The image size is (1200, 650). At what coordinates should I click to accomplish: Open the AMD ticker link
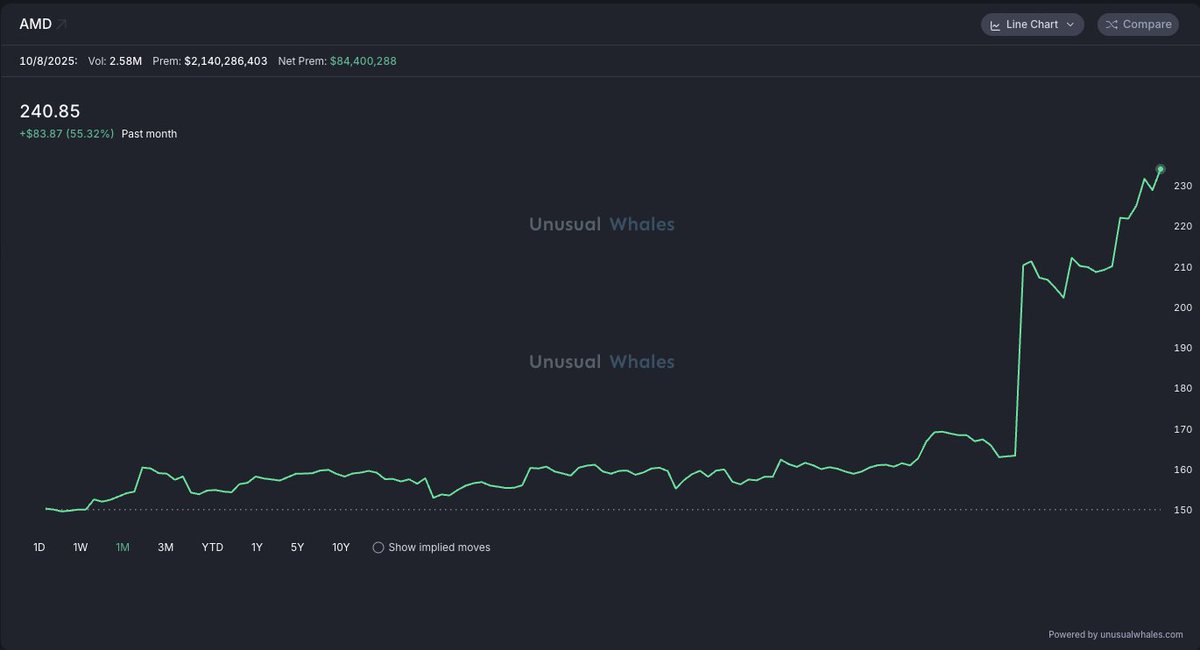point(35,24)
